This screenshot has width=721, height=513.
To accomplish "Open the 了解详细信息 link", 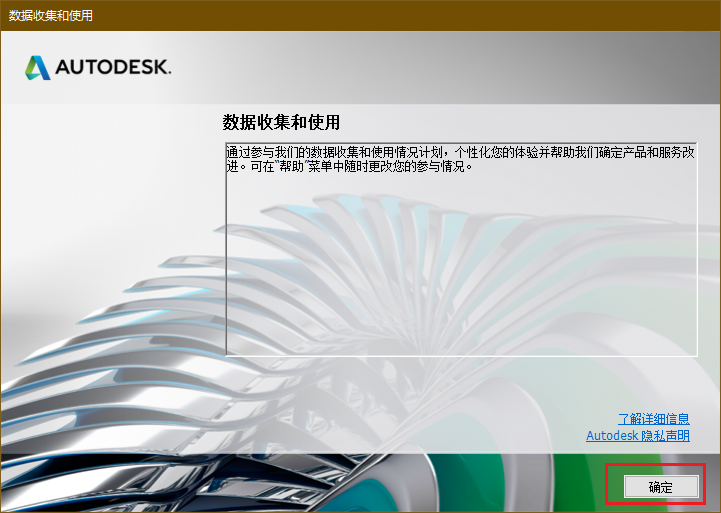I will [653, 418].
